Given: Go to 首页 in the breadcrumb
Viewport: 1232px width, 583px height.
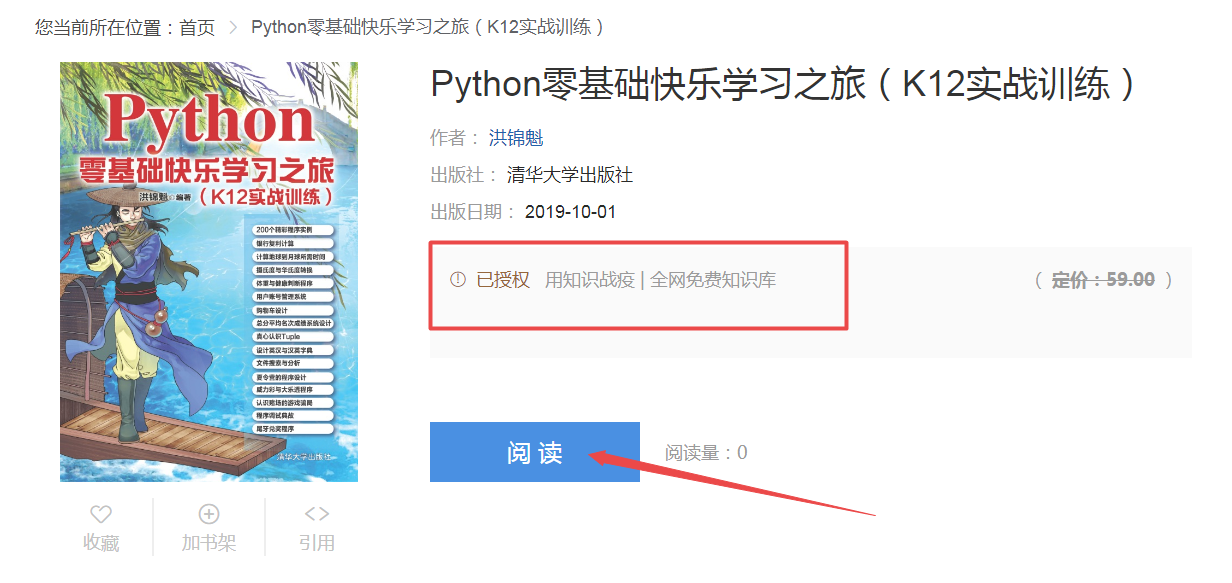Looking at the screenshot, I should [197, 27].
